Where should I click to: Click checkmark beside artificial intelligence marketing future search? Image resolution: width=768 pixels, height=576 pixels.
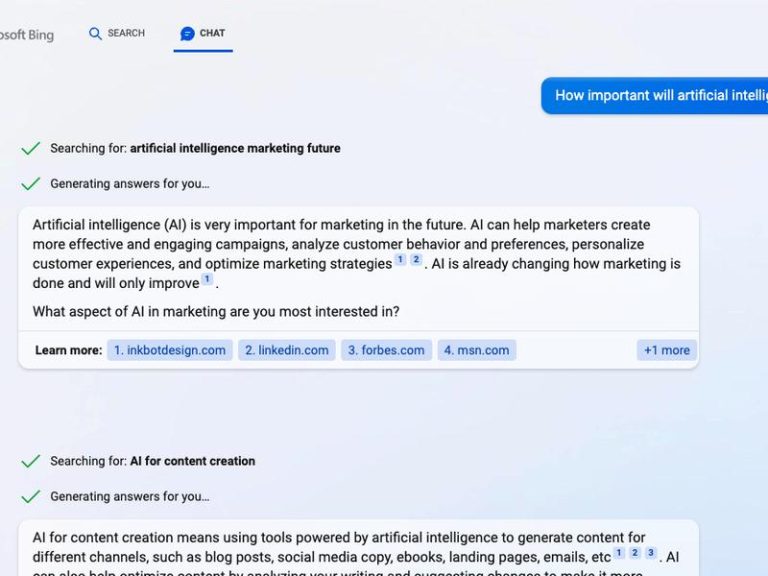[x=30, y=148]
